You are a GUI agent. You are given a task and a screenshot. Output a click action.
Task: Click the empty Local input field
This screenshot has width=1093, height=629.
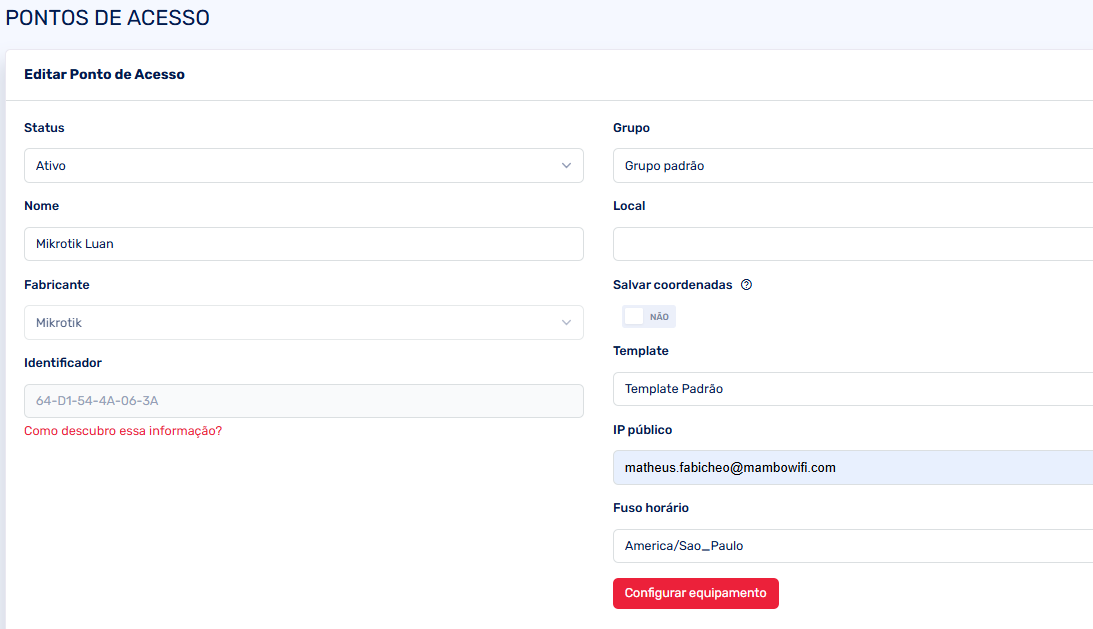(x=850, y=244)
